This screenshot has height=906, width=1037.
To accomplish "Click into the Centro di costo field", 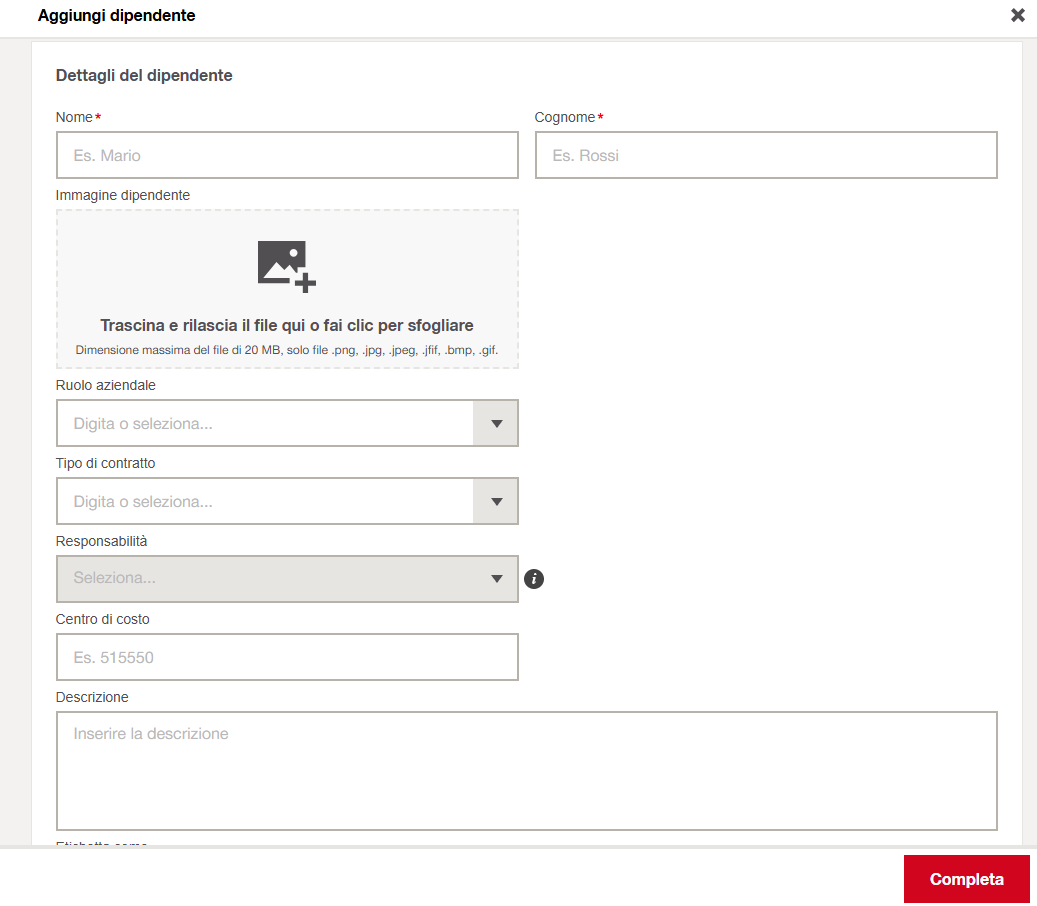I will 287,658.
